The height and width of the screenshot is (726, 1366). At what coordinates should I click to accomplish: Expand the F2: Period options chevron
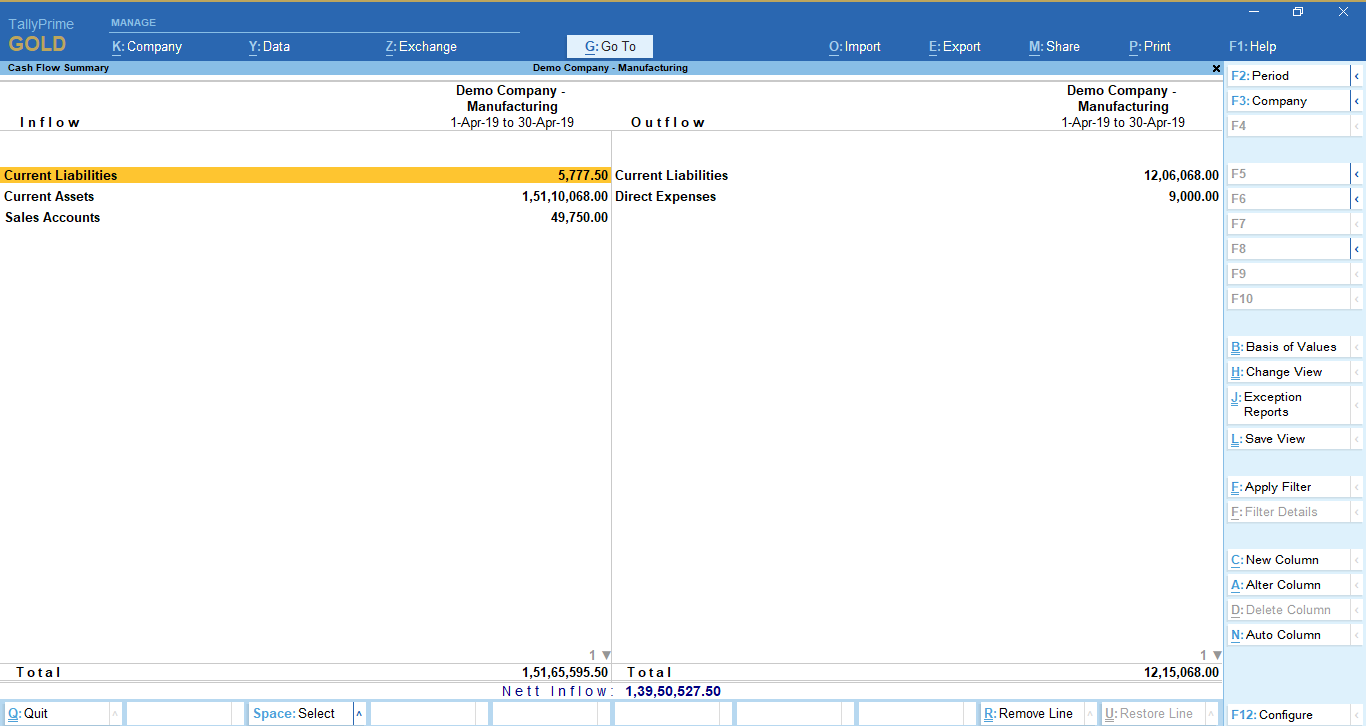[1357, 75]
